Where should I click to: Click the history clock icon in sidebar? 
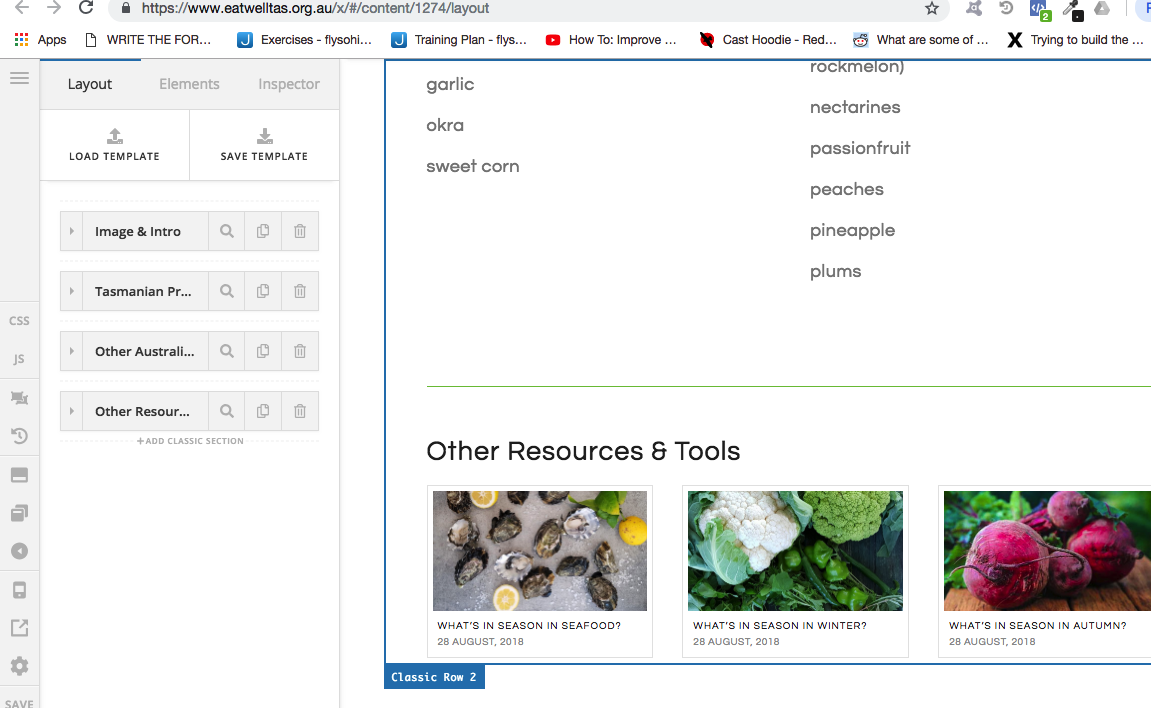coord(20,436)
